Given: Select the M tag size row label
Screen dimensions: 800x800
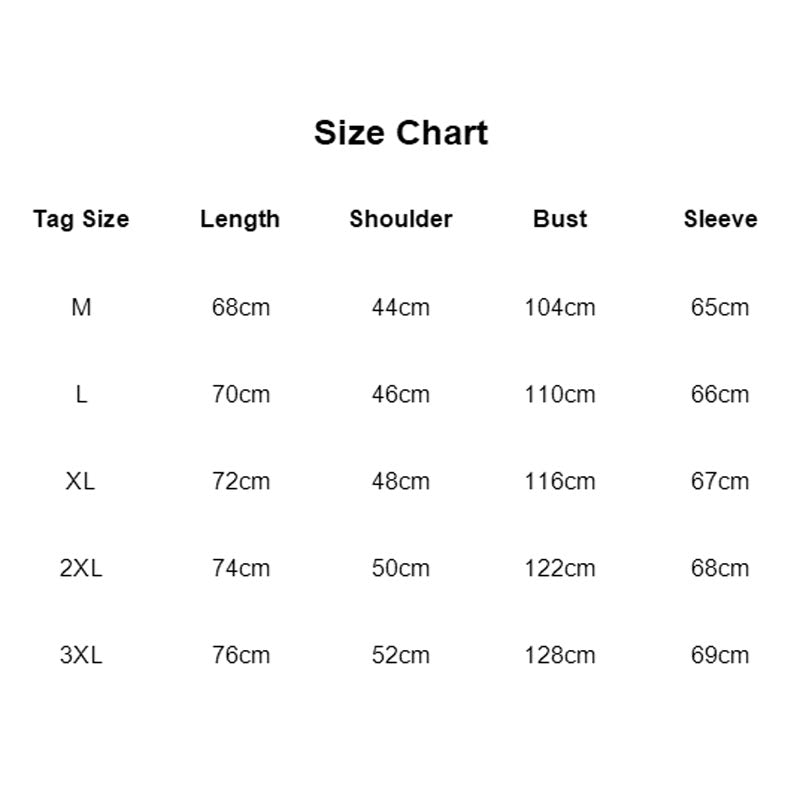Looking at the screenshot, I should pos(81,307).
